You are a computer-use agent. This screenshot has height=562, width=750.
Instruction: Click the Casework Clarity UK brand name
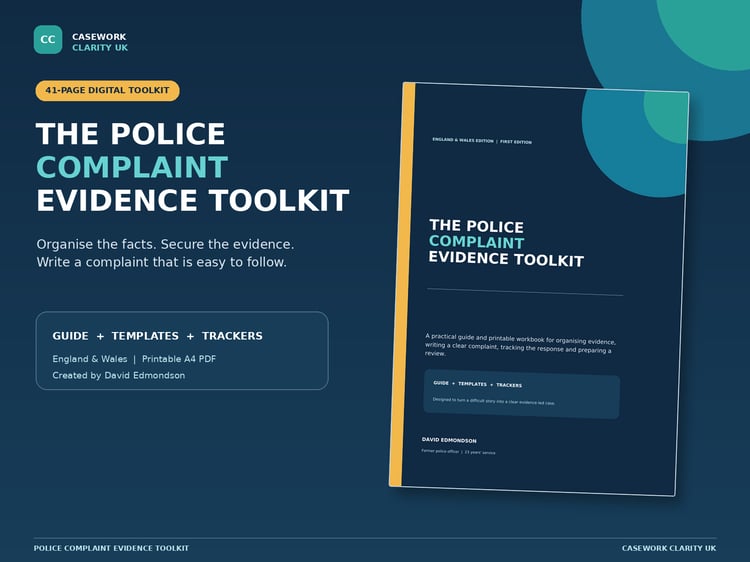99,42
